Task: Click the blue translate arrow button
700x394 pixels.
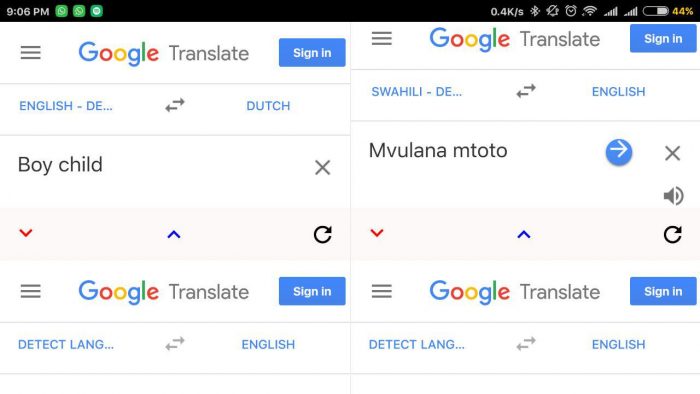Action: (x=619, y=152)
